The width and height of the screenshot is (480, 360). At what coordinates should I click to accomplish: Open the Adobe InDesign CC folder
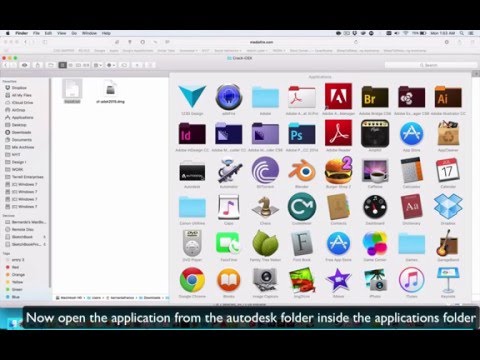click(x=192, y=133)
